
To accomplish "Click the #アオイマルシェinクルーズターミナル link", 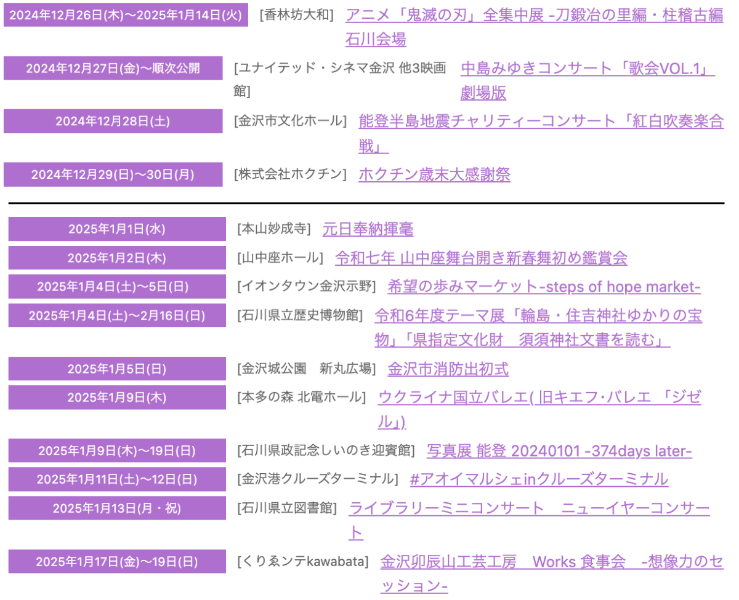I will click(x=538, y=479).
